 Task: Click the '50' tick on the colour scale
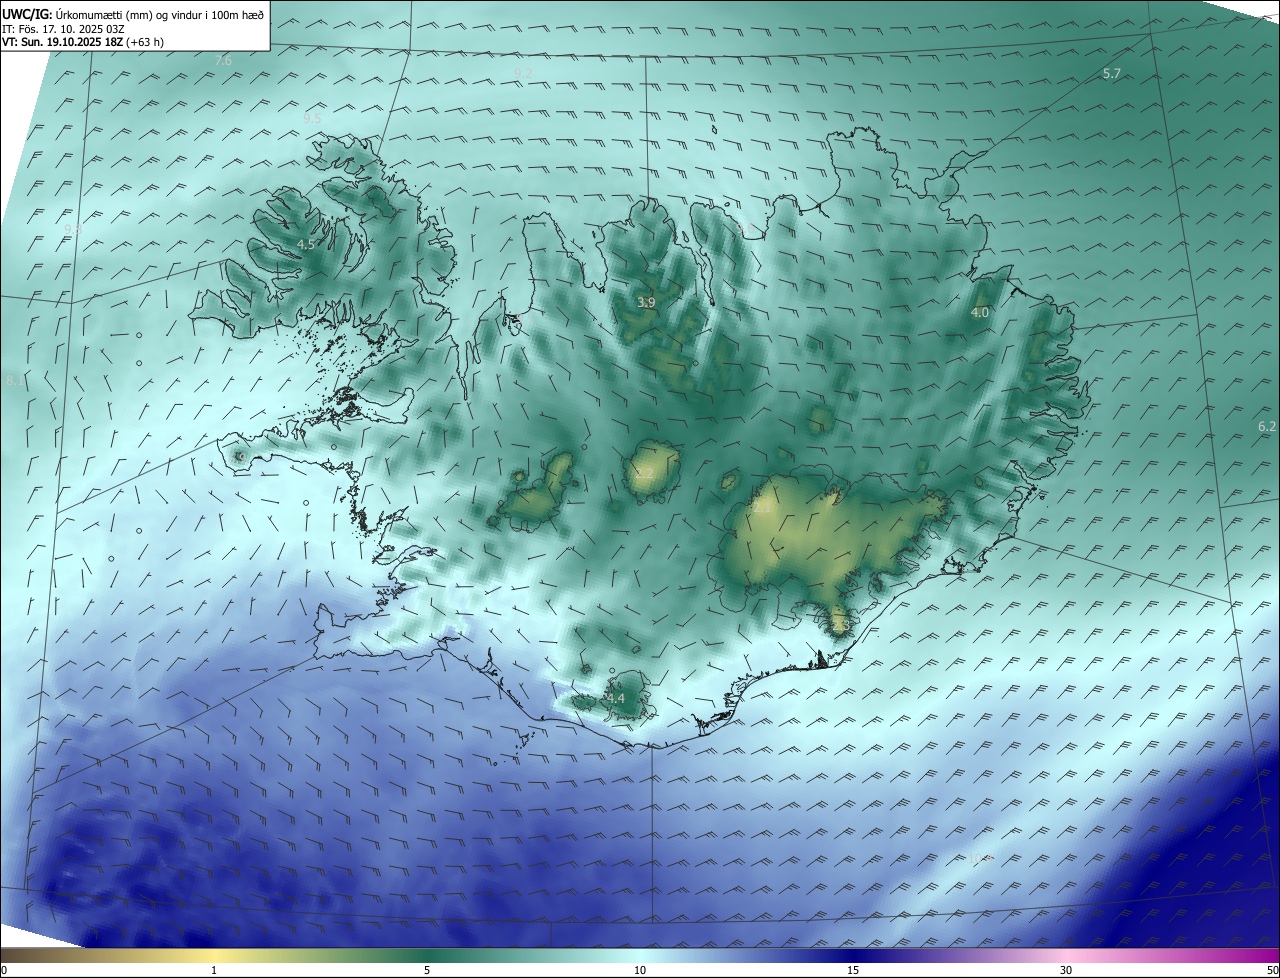point(1272,970)
